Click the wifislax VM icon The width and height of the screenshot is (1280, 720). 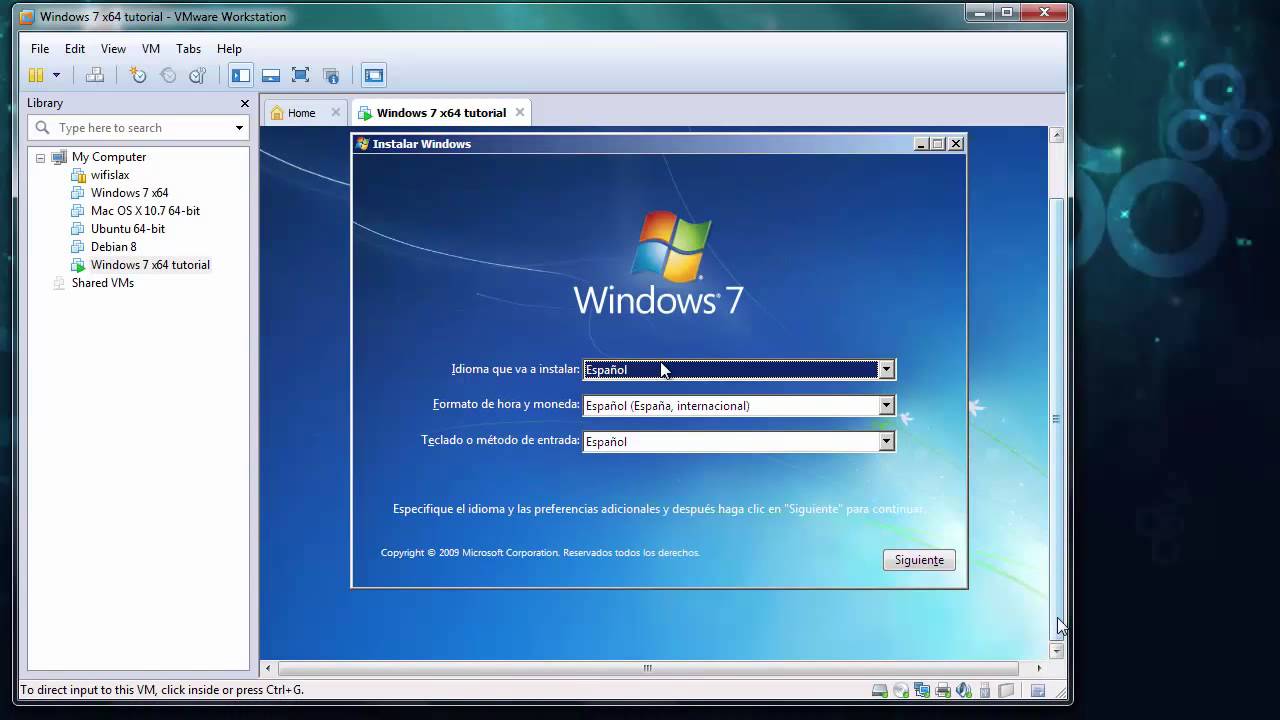tap(78, 175)
